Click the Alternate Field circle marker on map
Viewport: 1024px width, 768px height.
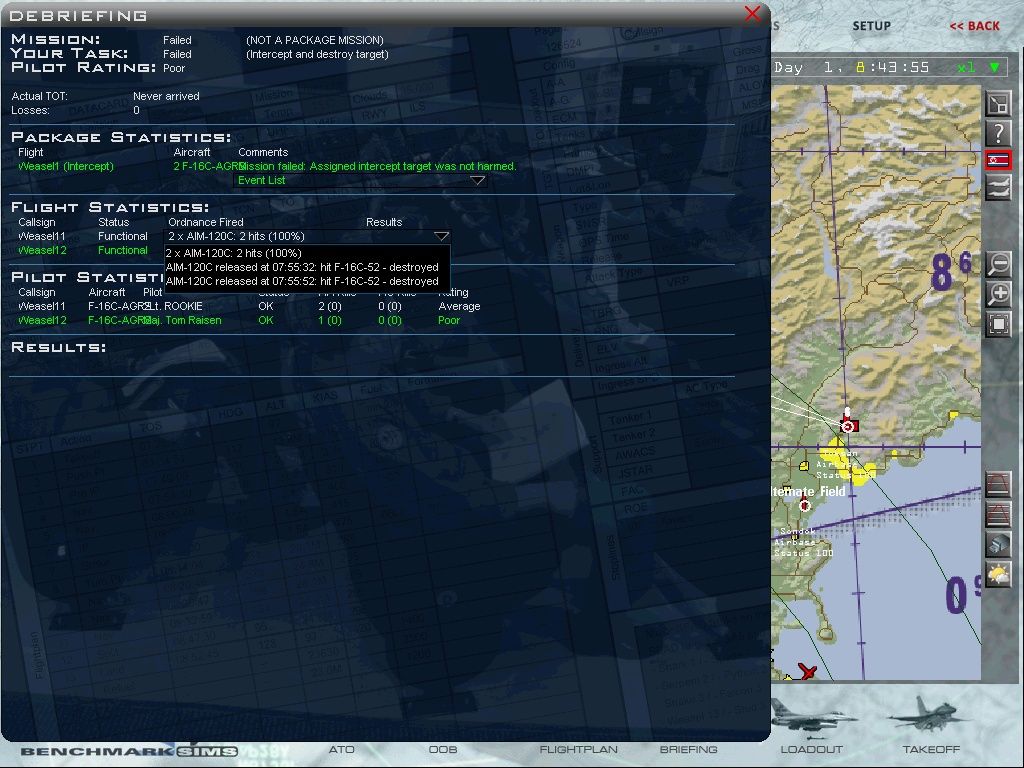[805, 505]
